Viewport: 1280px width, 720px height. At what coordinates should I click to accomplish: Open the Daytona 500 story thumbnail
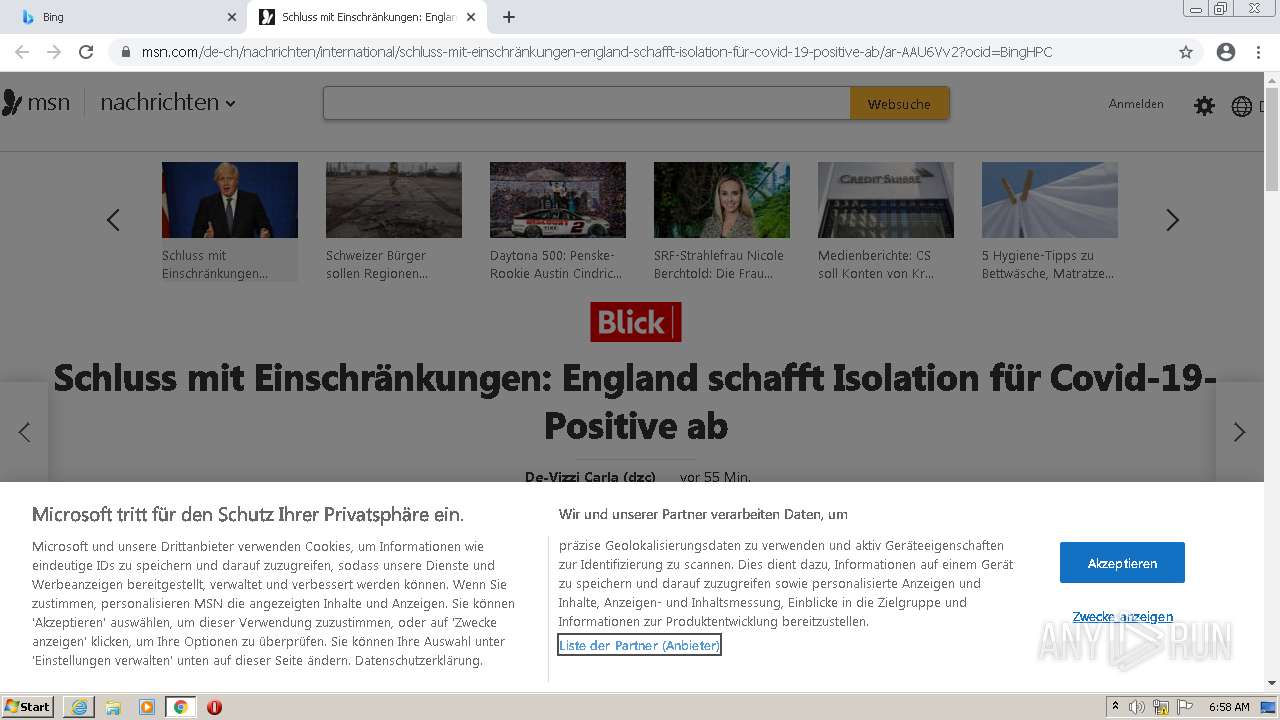coord(558,200)
